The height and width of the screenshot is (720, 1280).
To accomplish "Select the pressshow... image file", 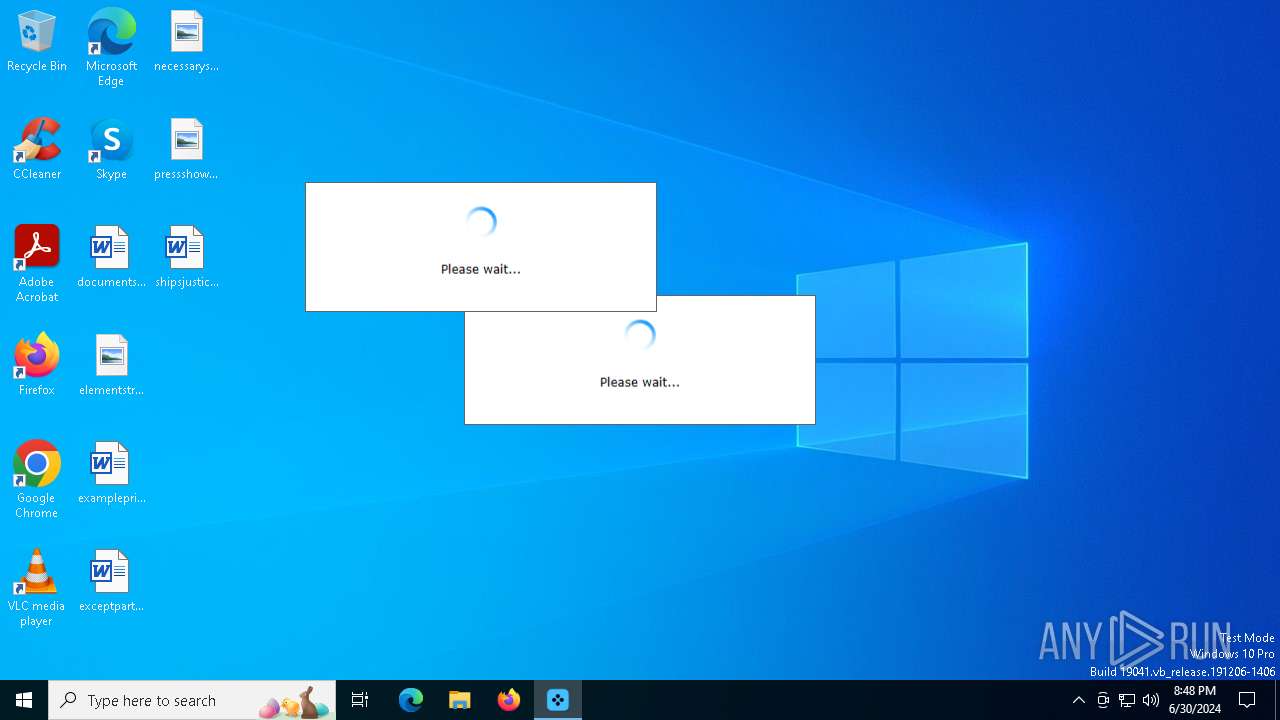I will [x=186, y=150].
